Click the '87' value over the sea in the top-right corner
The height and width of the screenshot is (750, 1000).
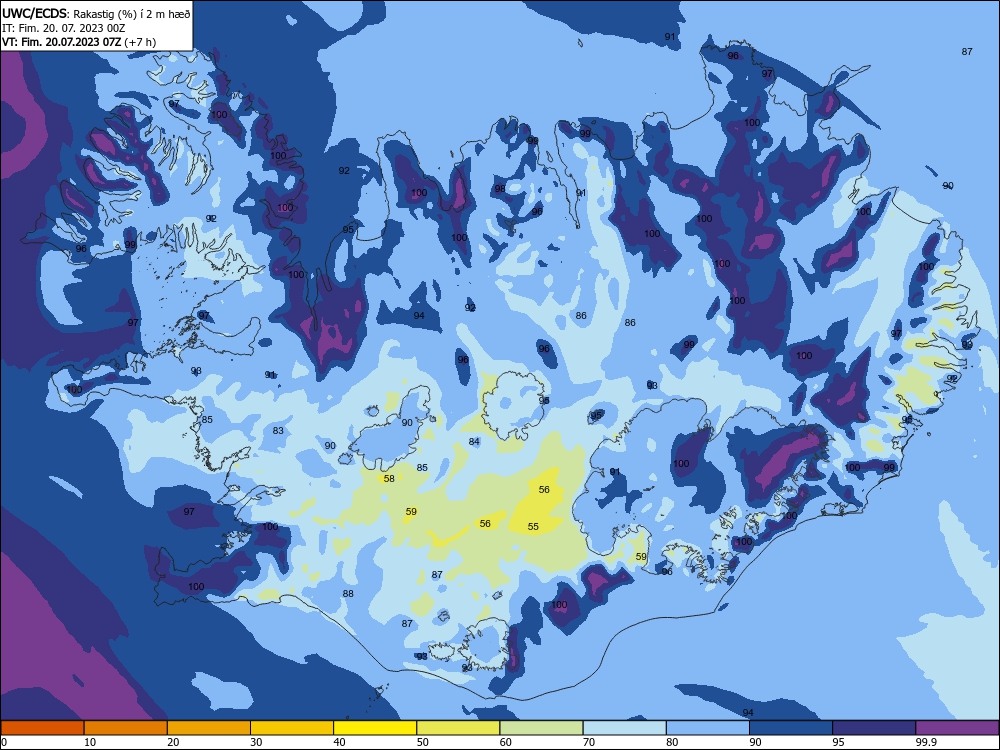tap(967, 52)
